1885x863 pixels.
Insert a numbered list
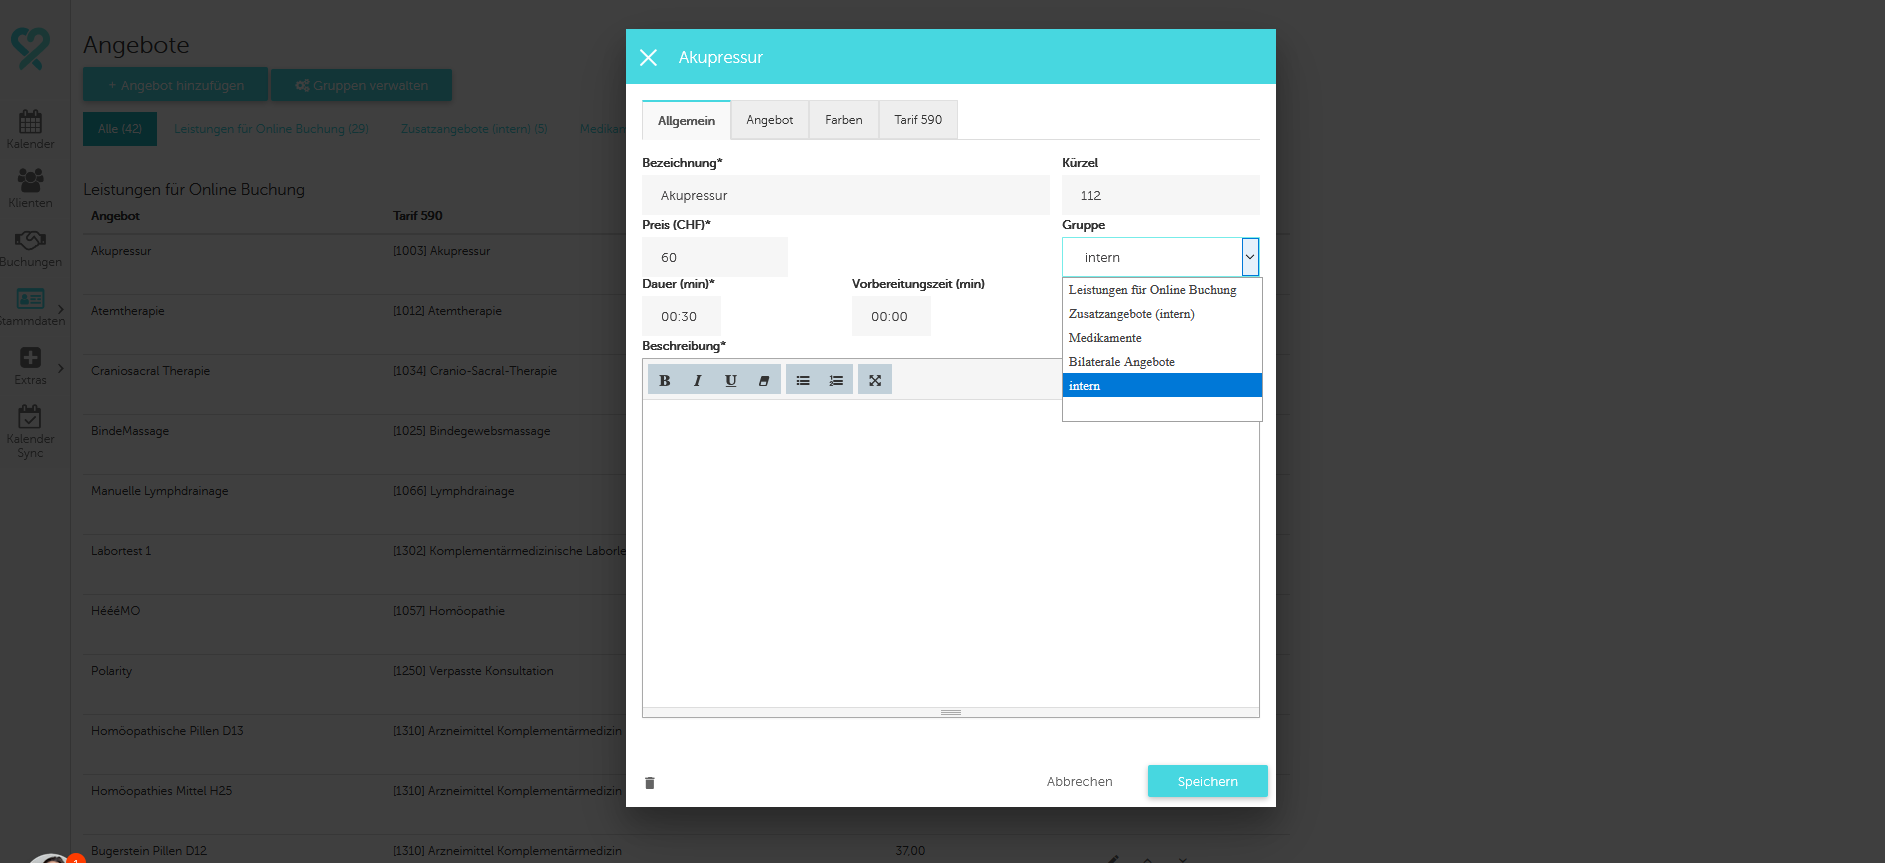pyautogui.click(x=836, y=380)
